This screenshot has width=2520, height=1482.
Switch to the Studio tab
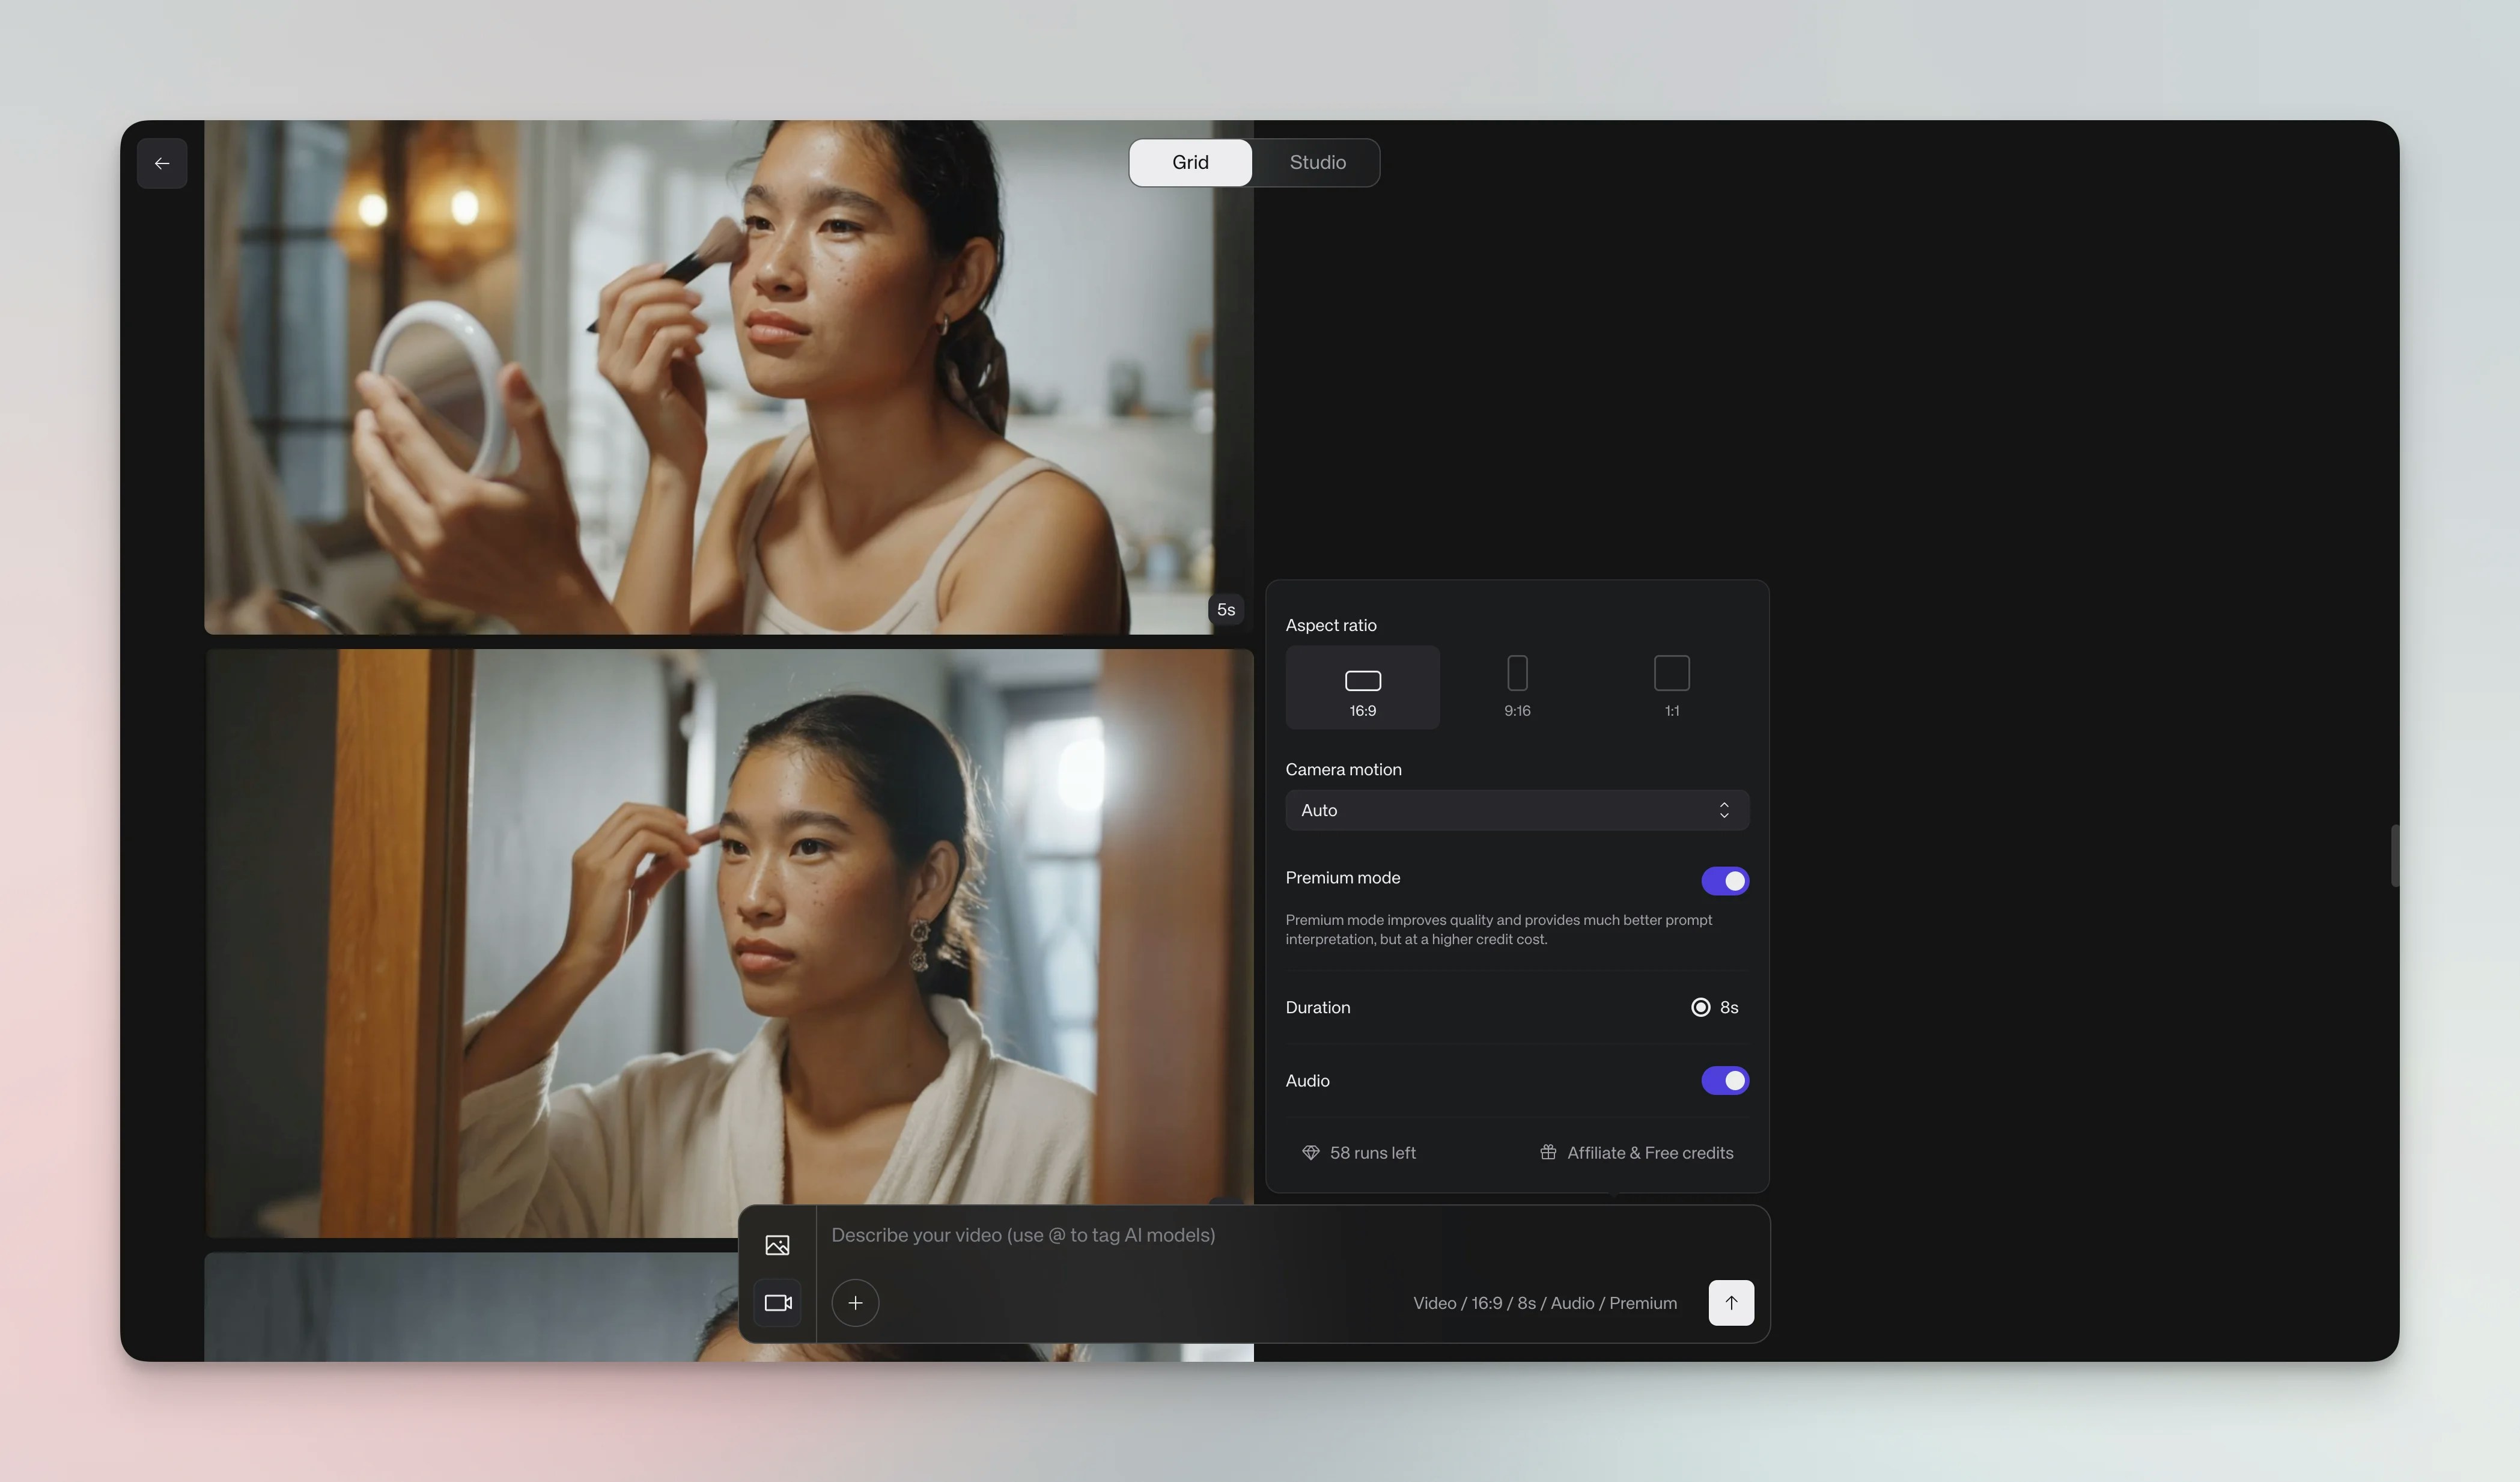pos(1317,163)
